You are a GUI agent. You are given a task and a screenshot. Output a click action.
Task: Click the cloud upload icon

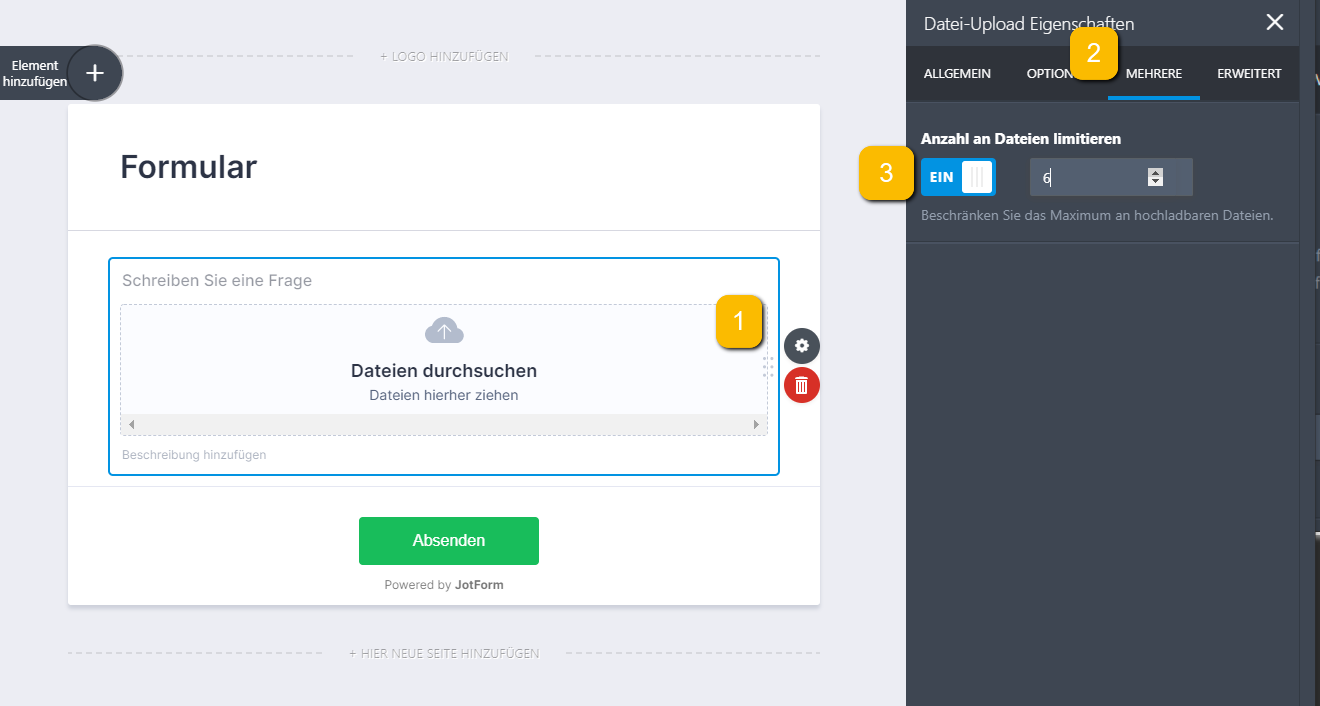pyautogui.click(x=444, y=331)
